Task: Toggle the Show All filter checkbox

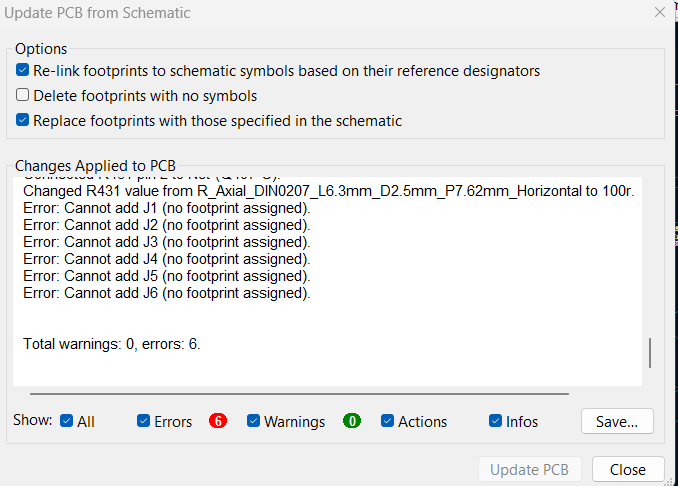Action: [x=67, y=421]
